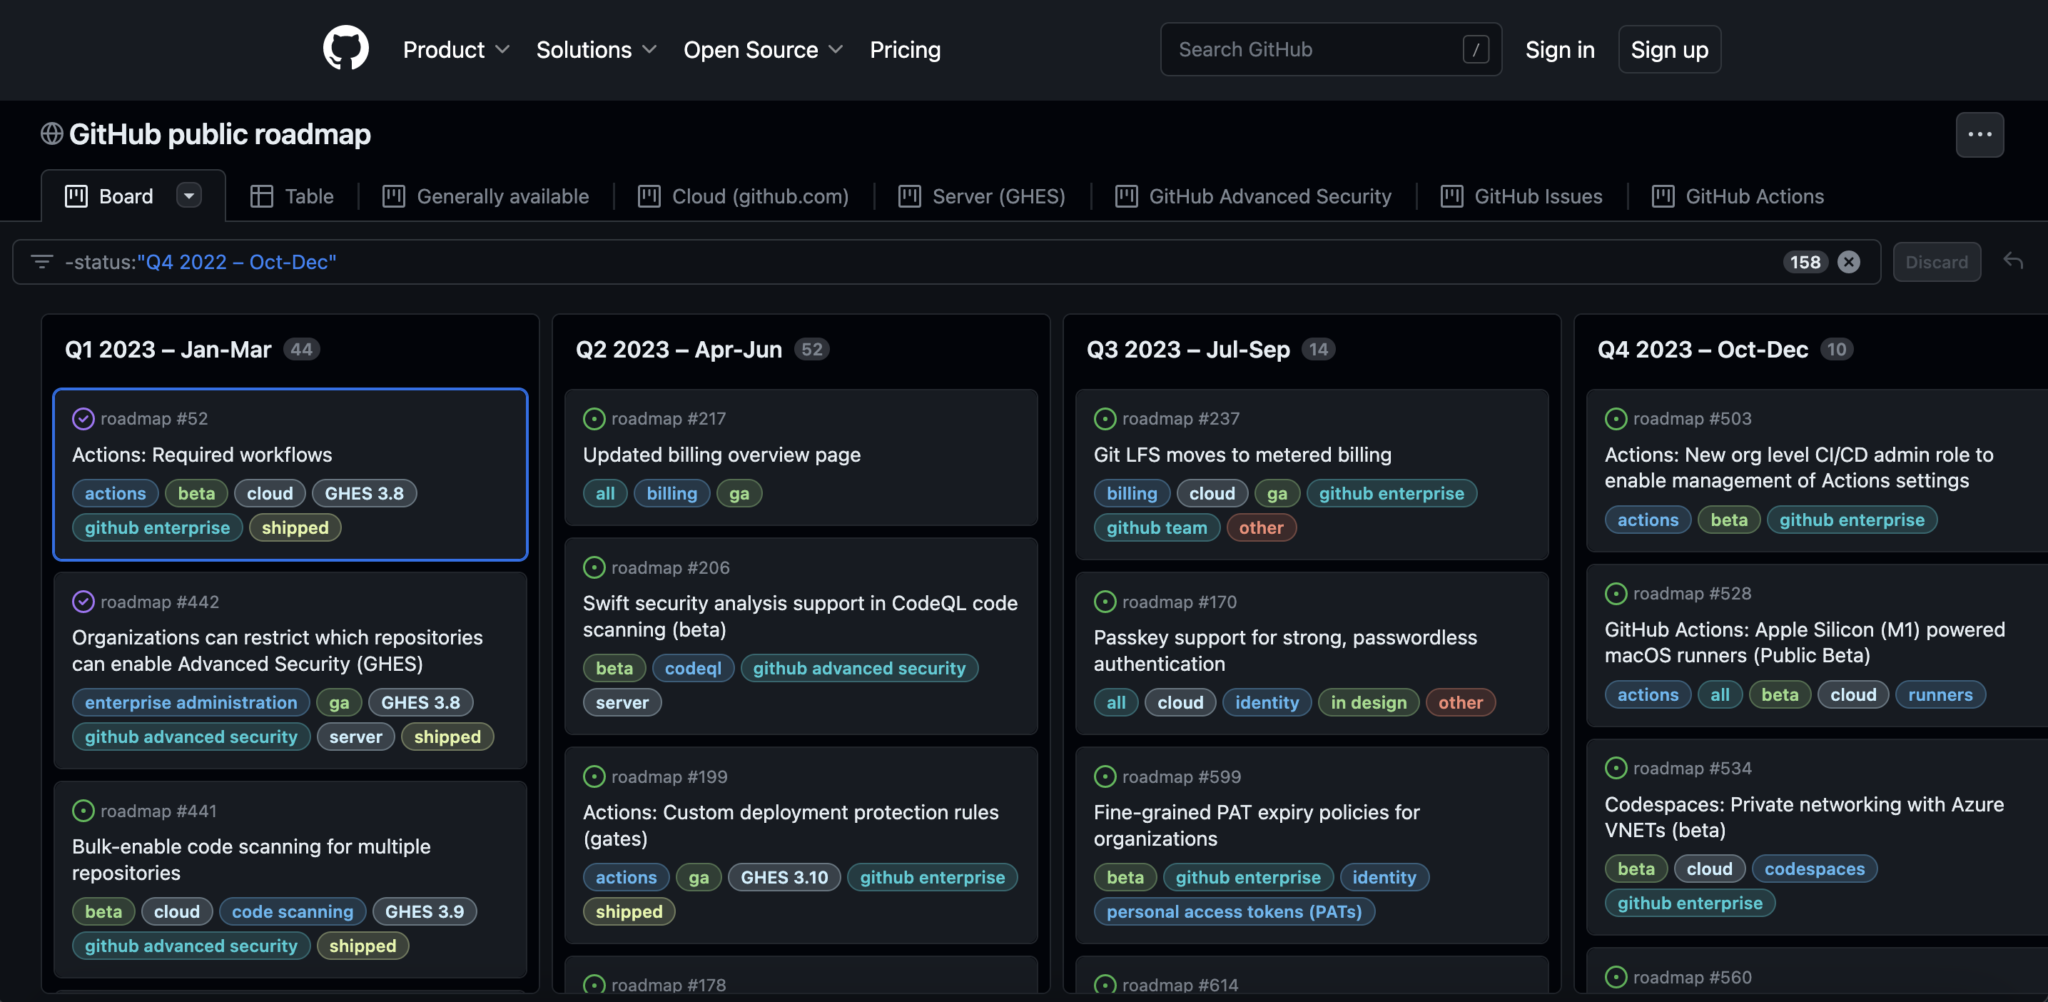2048x1002 pixels.
Task: Switch to the Table view tab
Action: coord(292,196)
